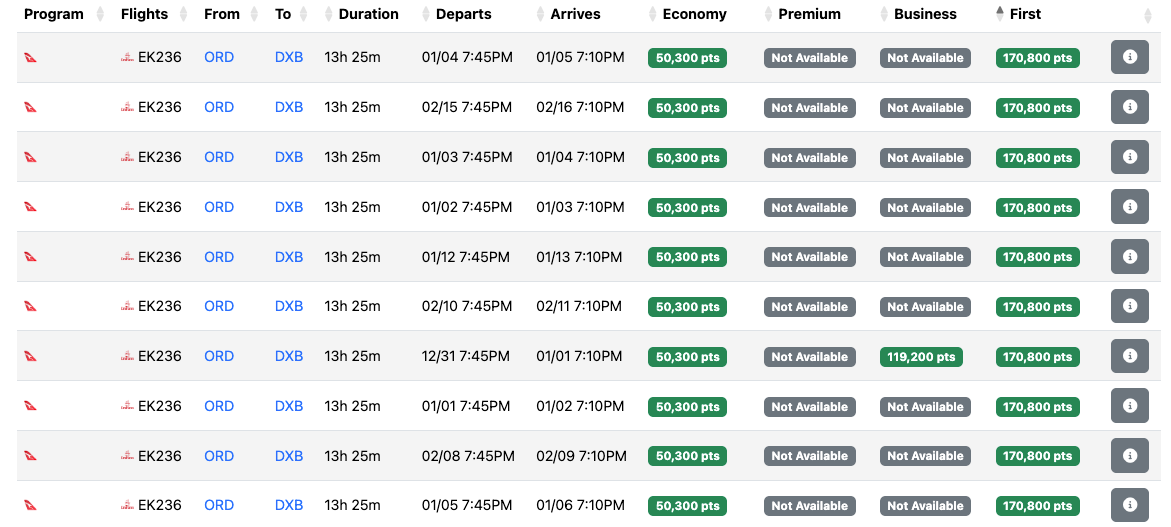Click Qantas program logo in first row
1171x527 pixels.
click(31, 57)
